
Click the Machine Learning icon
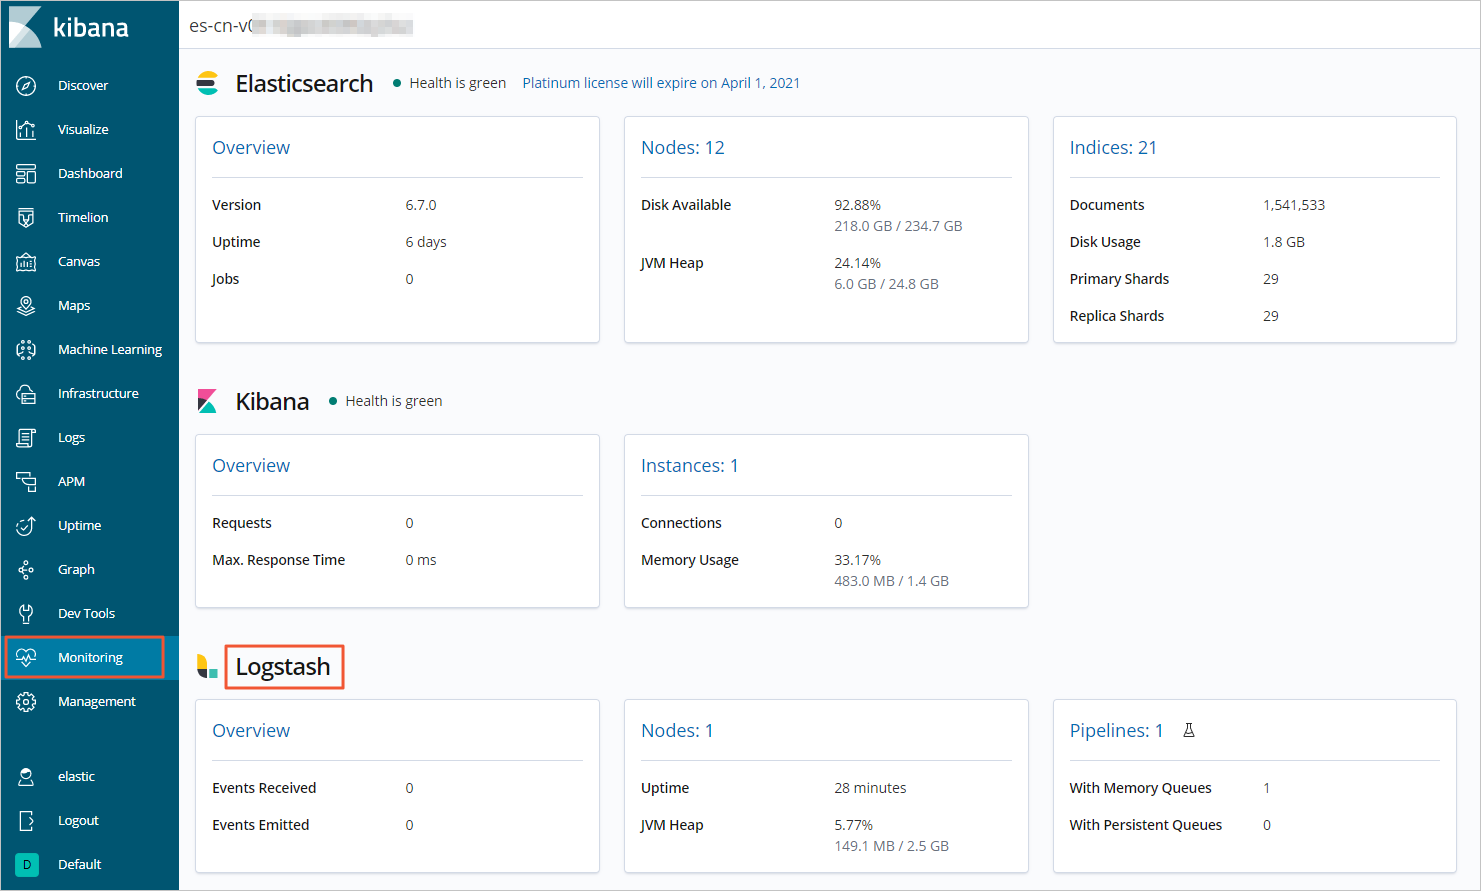point(26,350)
